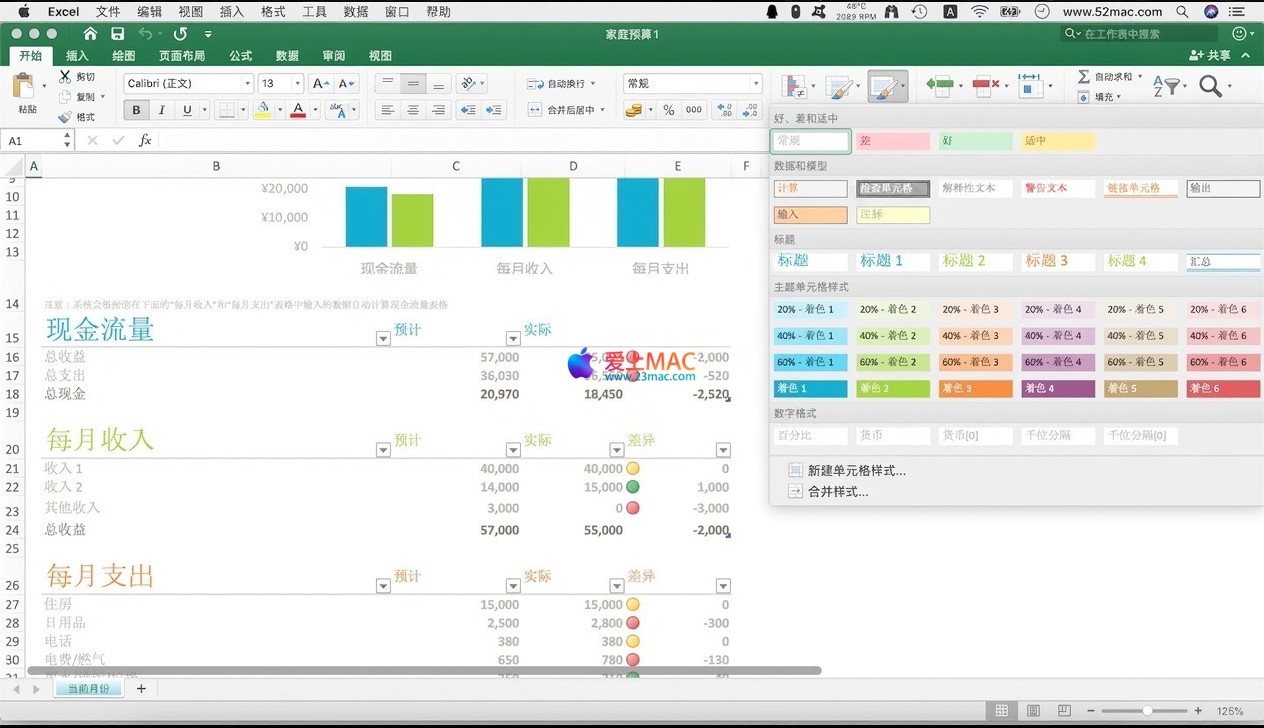Viewport: 1264px width, 728px height.
Task: Switch to the 公式 ribbon tab
Action: (x=240, y=56)
